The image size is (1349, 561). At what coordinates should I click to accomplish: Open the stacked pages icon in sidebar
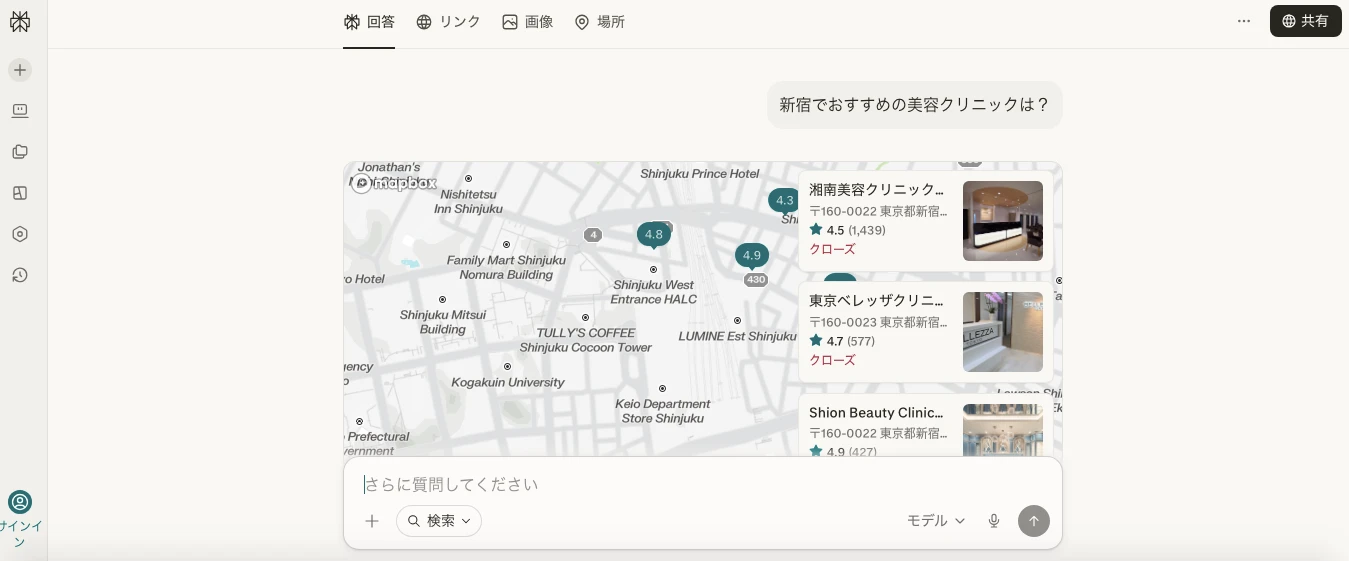pos(20,152)
